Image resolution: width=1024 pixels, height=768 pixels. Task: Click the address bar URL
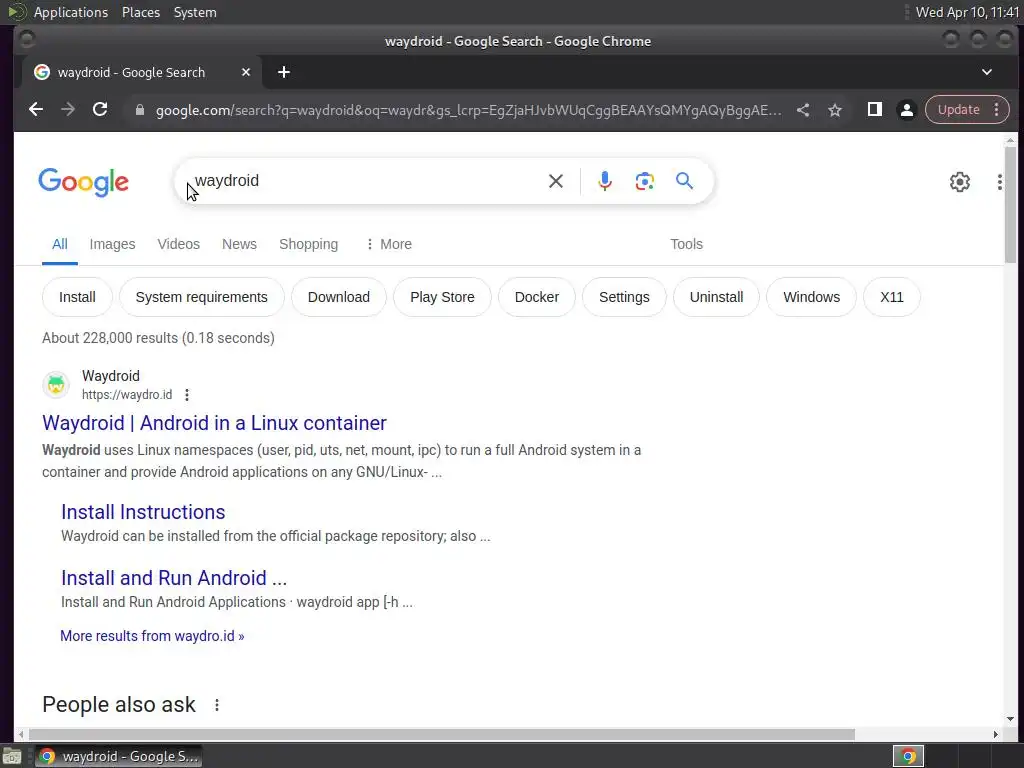pyautogui.click(x=468, y=110)
